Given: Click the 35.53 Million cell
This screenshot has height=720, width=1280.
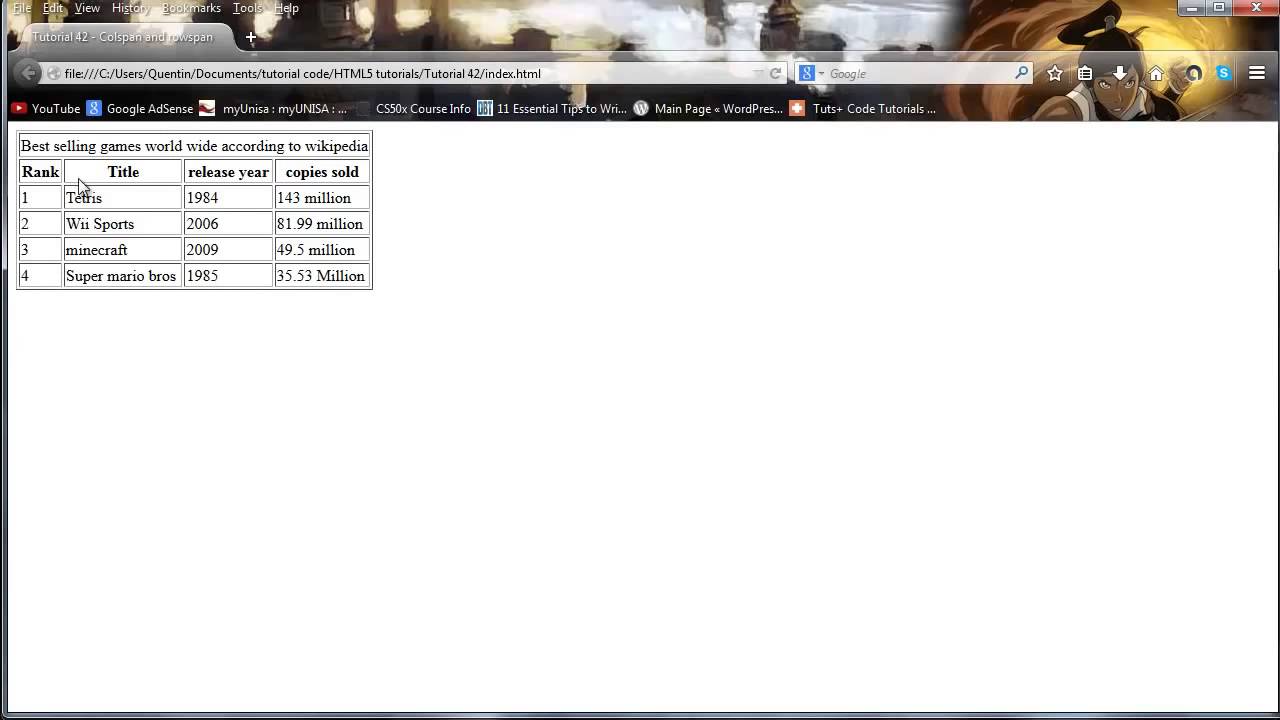Looking at the screenshot, I should tap(322, 276).
